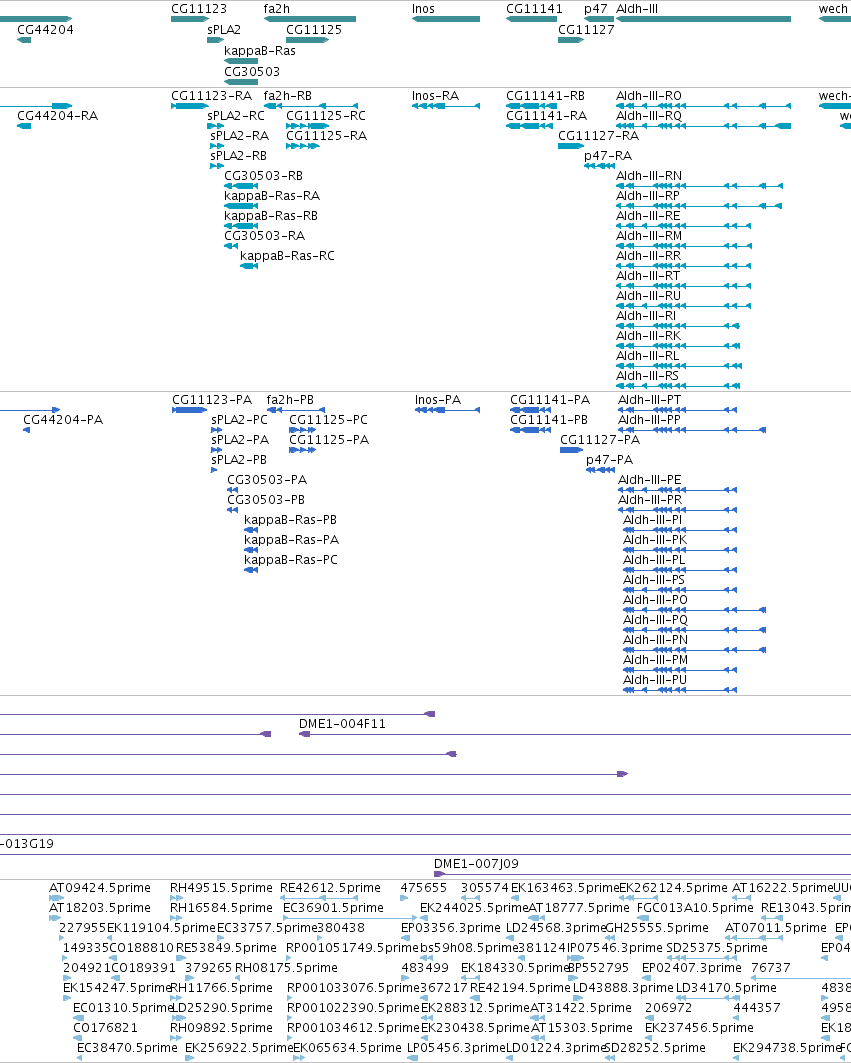Select the kappaB-Ras-RC transcript label
The width and height of the screenshot is (851, 1063).
click(288, 256)
